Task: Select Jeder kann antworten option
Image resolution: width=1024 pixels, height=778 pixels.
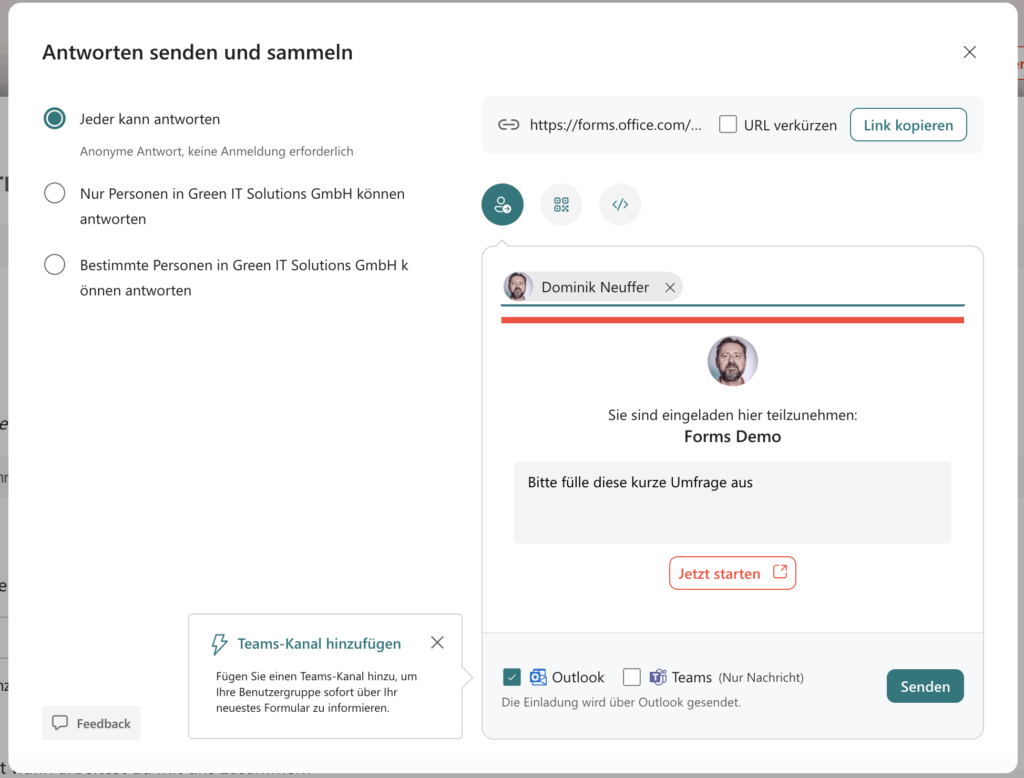Action: [54, 118]
